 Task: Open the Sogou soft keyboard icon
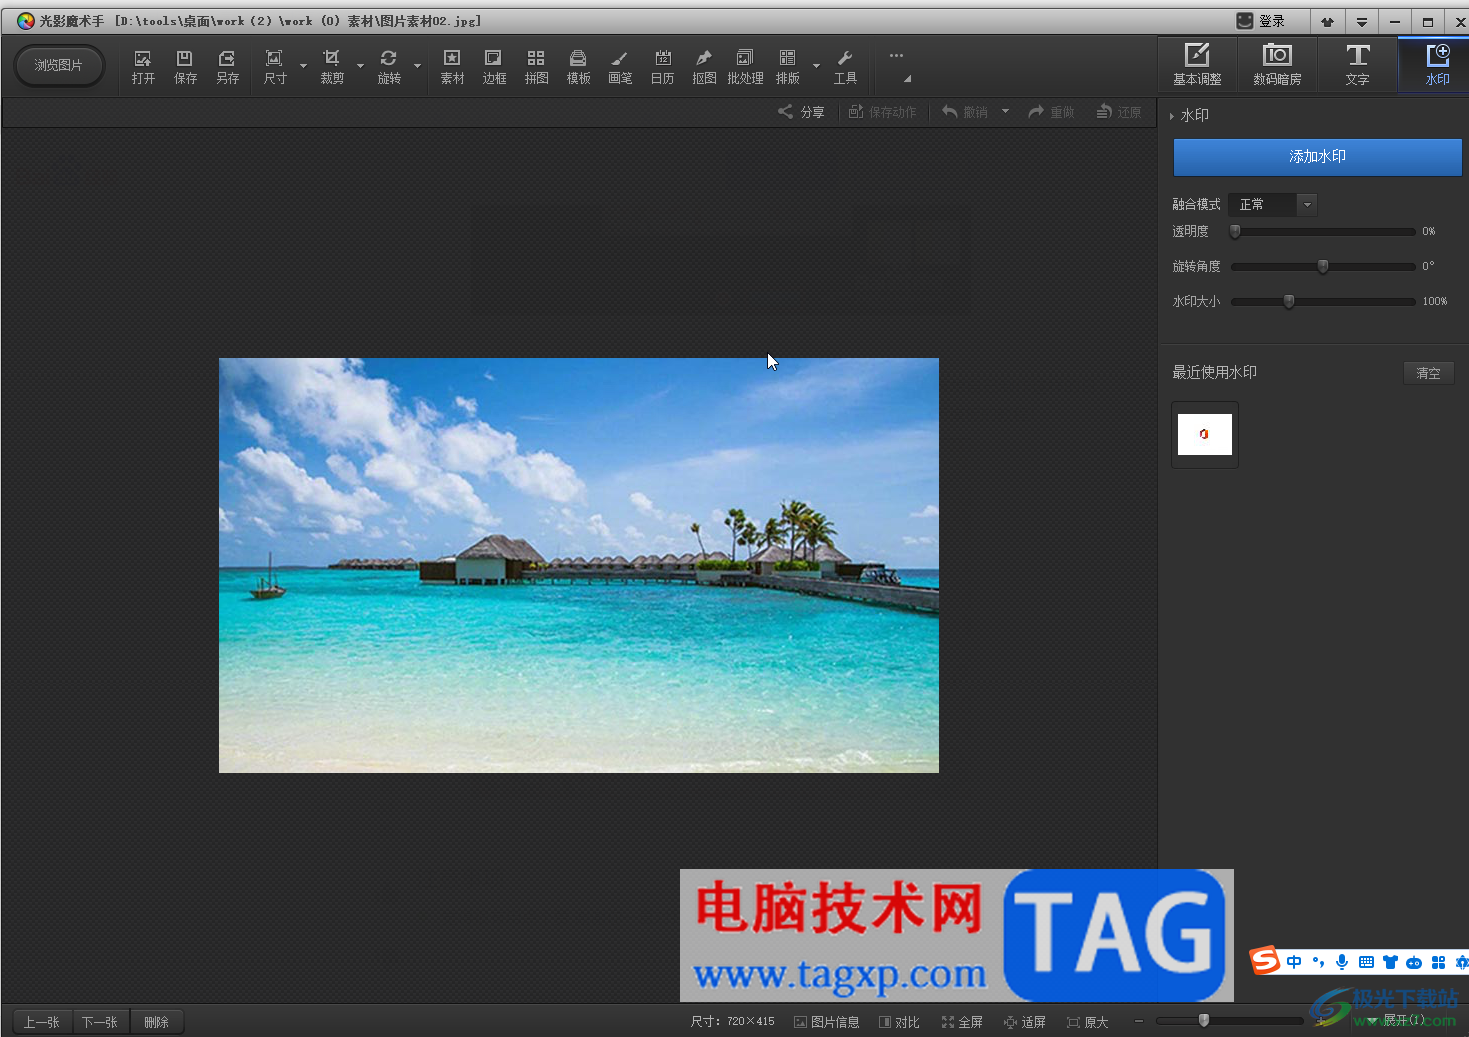point(1366,962)
